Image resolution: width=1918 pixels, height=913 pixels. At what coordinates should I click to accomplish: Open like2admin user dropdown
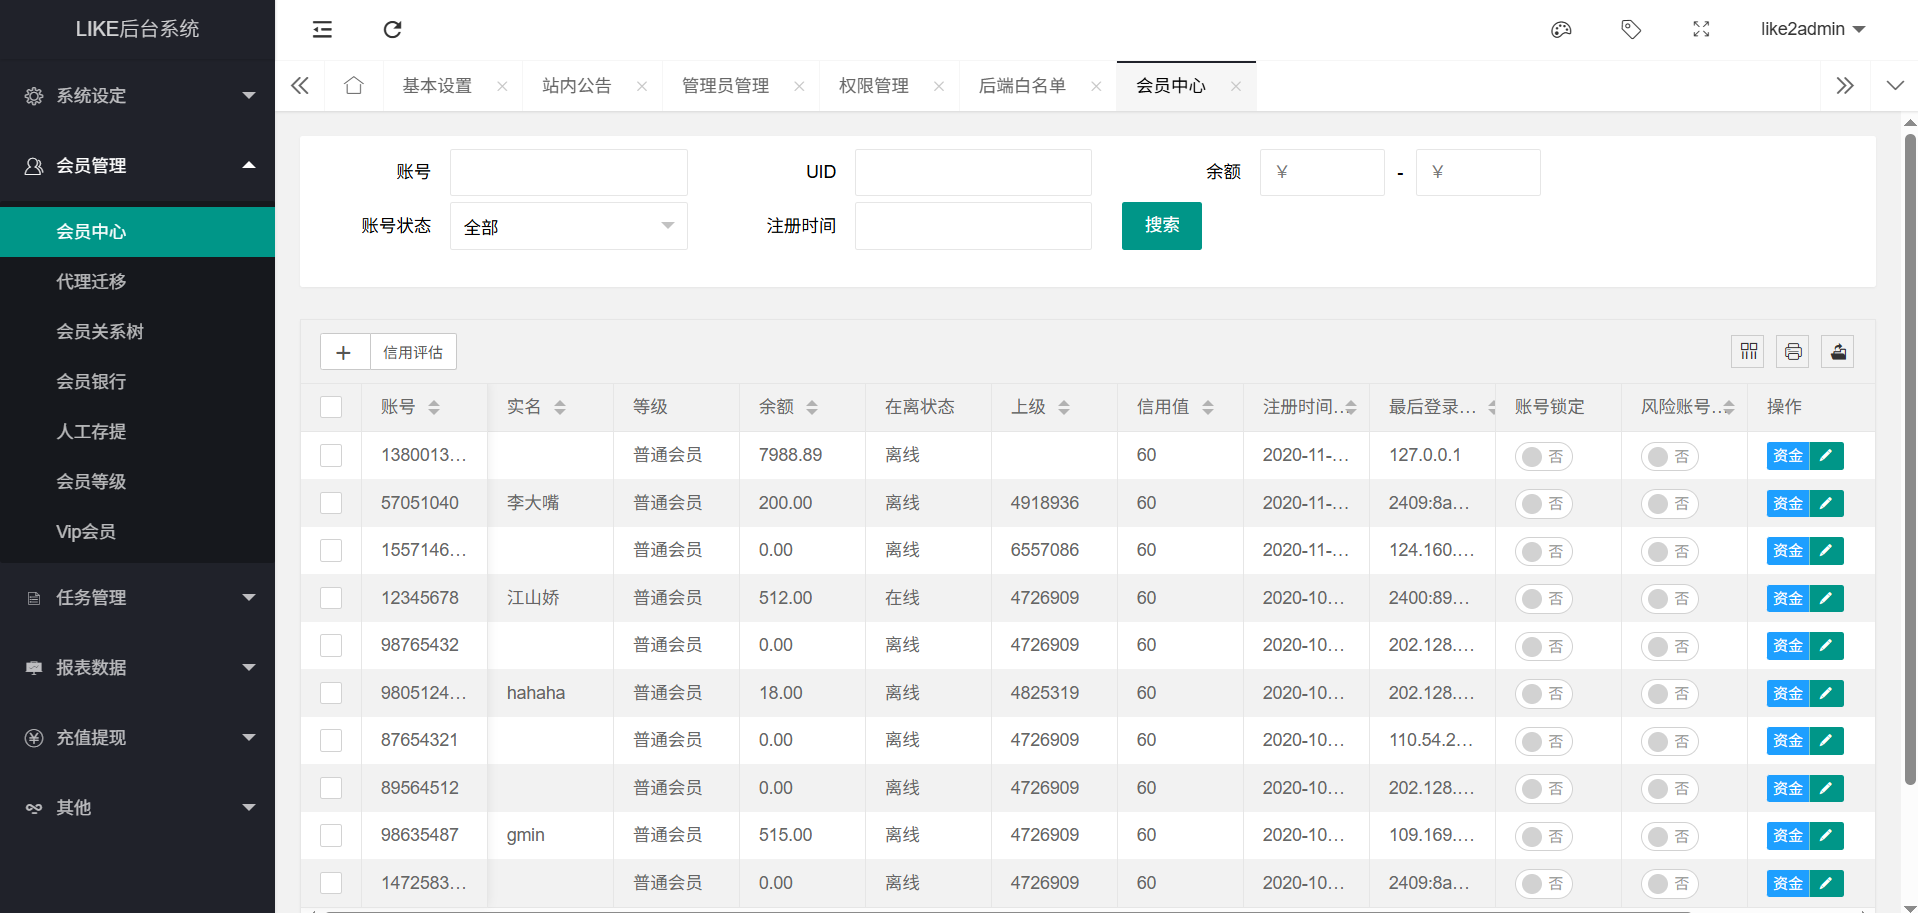click(1813, 29)
